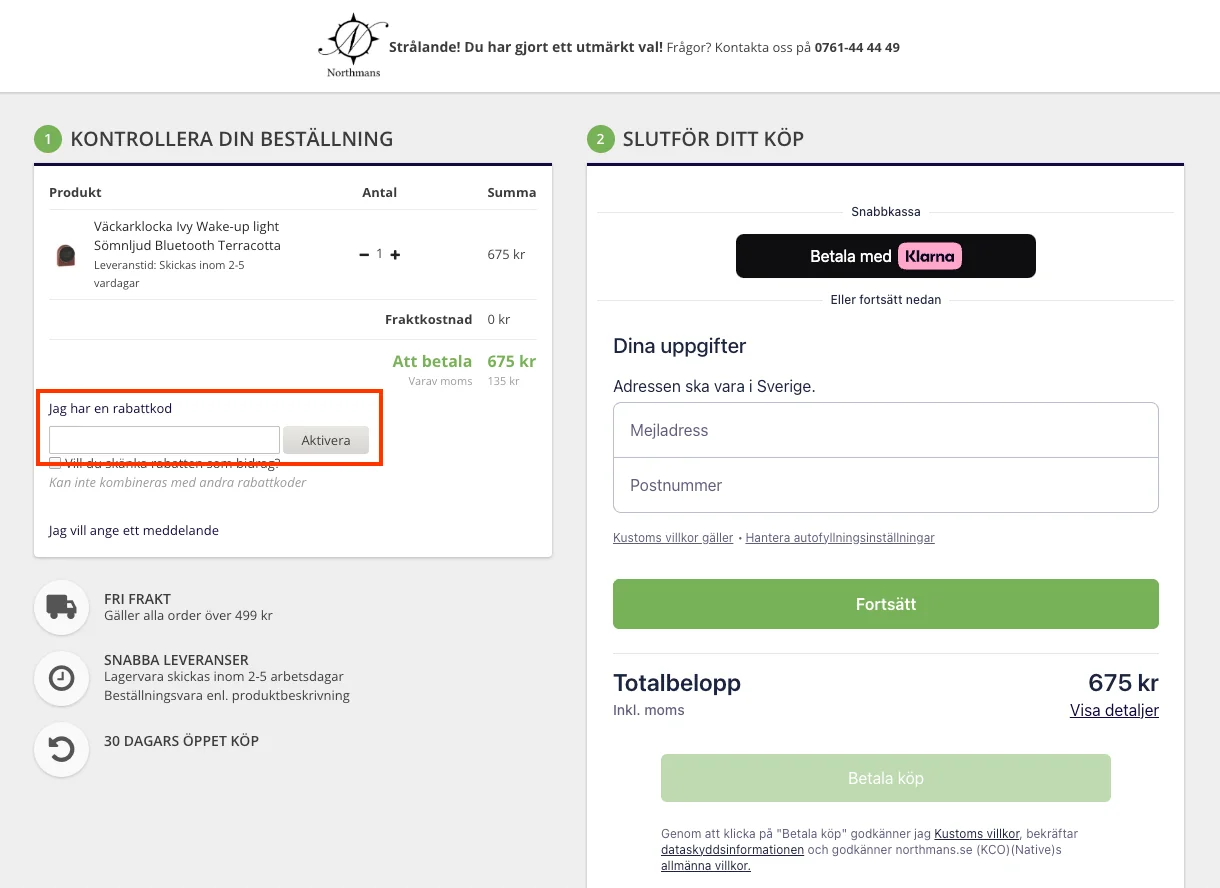Click the fast delivery clock icon
Viewport: 1220px width, 888px height.
(62, 678)
